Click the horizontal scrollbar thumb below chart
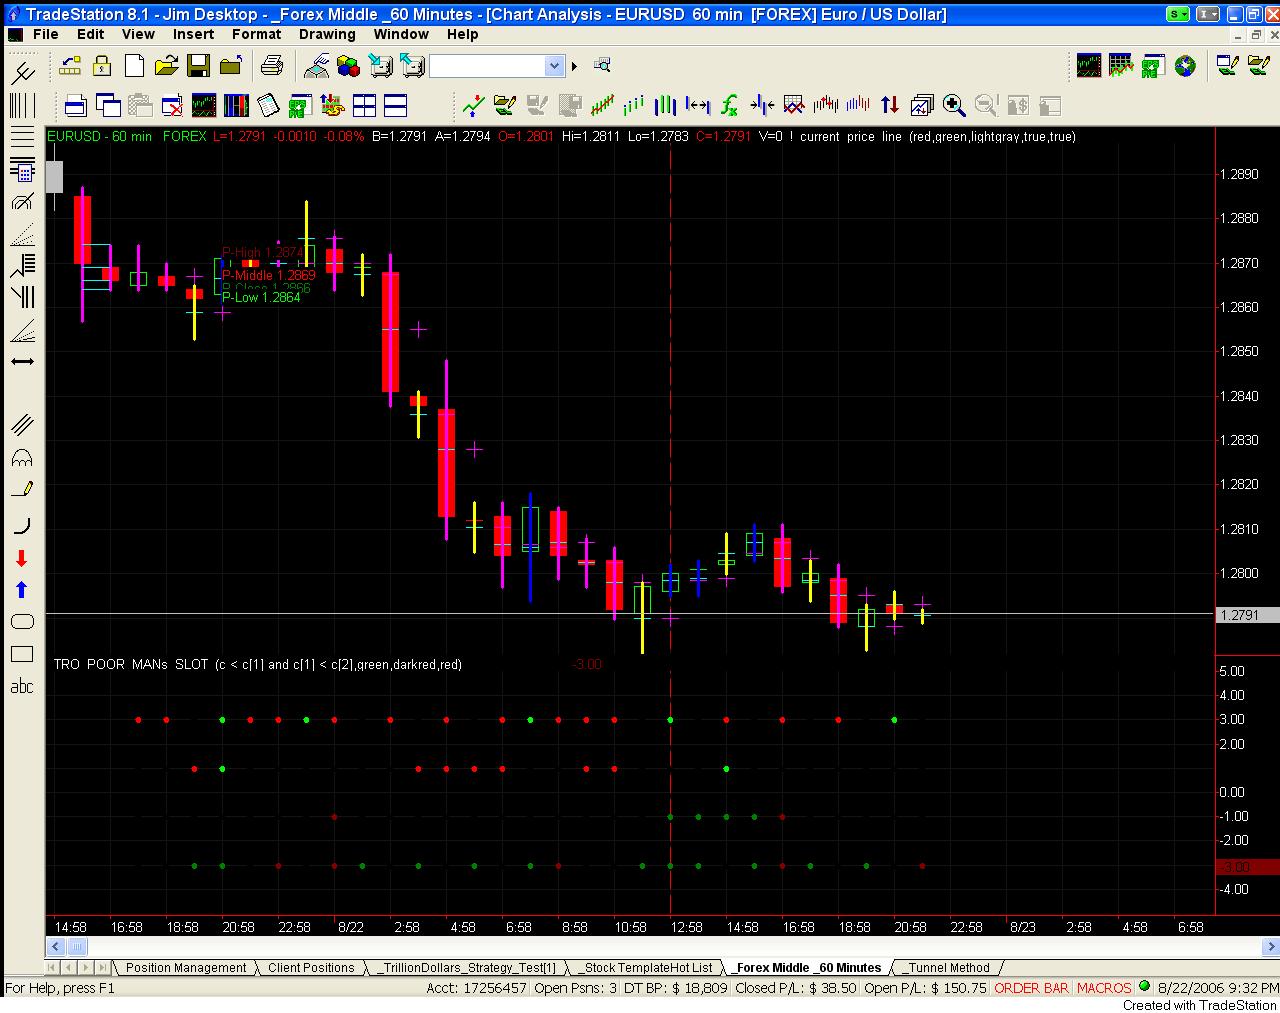The height and width of the screenshot is (1013, 1280). [x=77, y=946]
